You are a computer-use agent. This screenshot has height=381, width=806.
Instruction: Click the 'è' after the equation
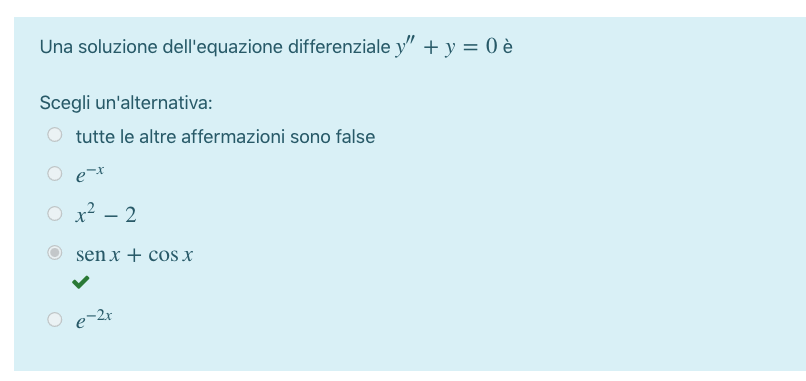[507, 47]
